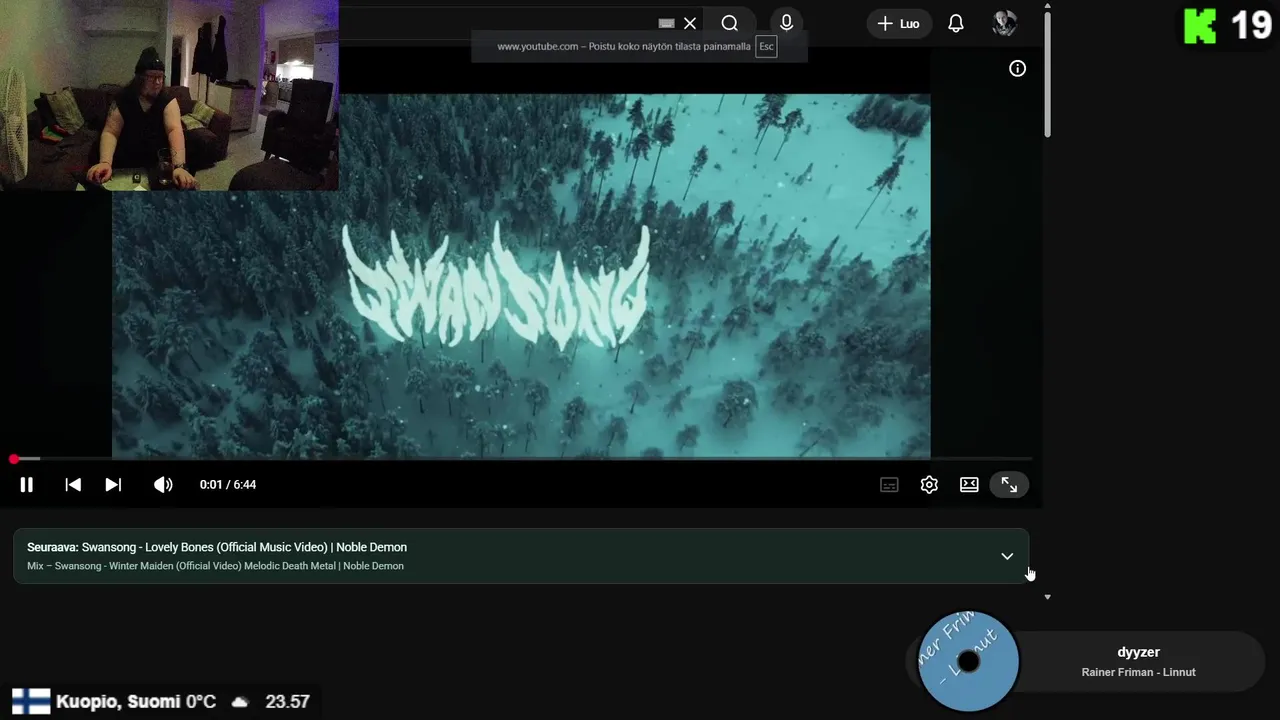Clear the search field with X

click(690, 23)
